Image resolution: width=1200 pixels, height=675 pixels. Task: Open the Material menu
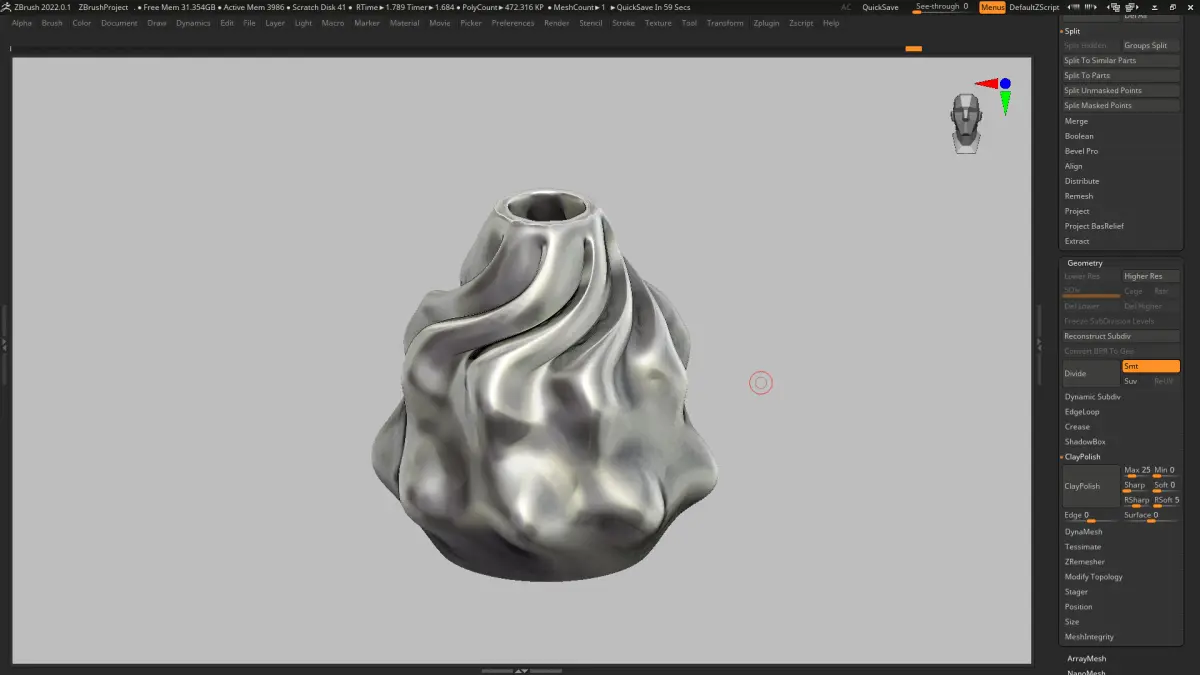[404, 23]
